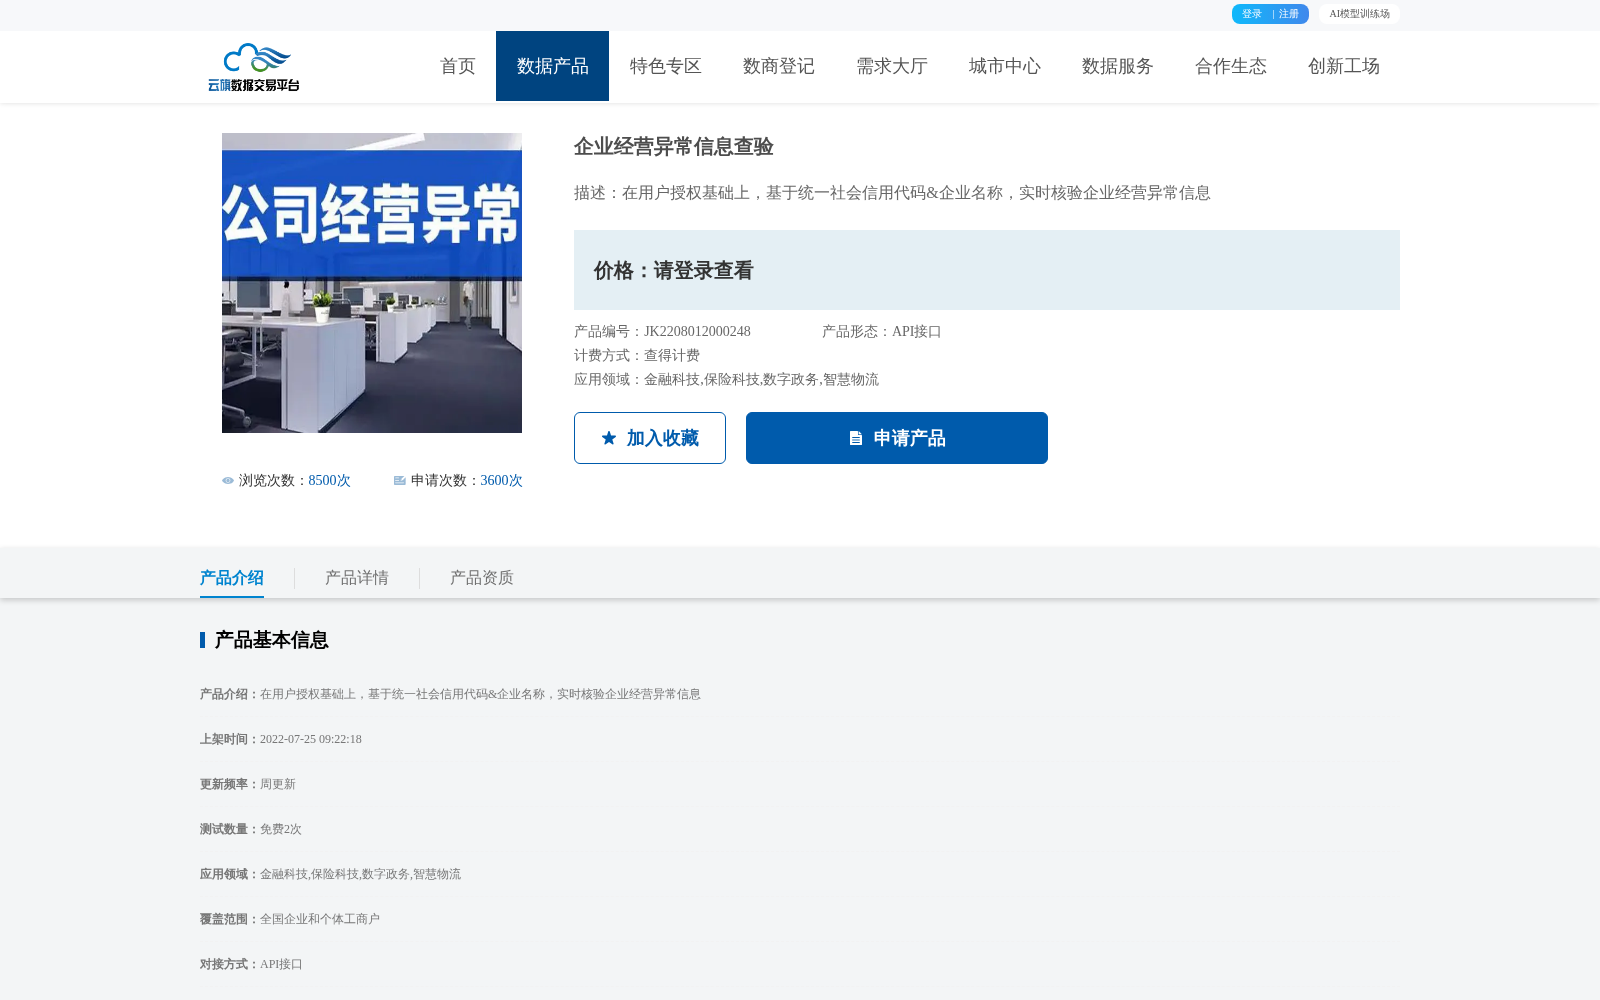Click the 价格：请登录查看 banner
The image size is (1600, 1000).
987,270
